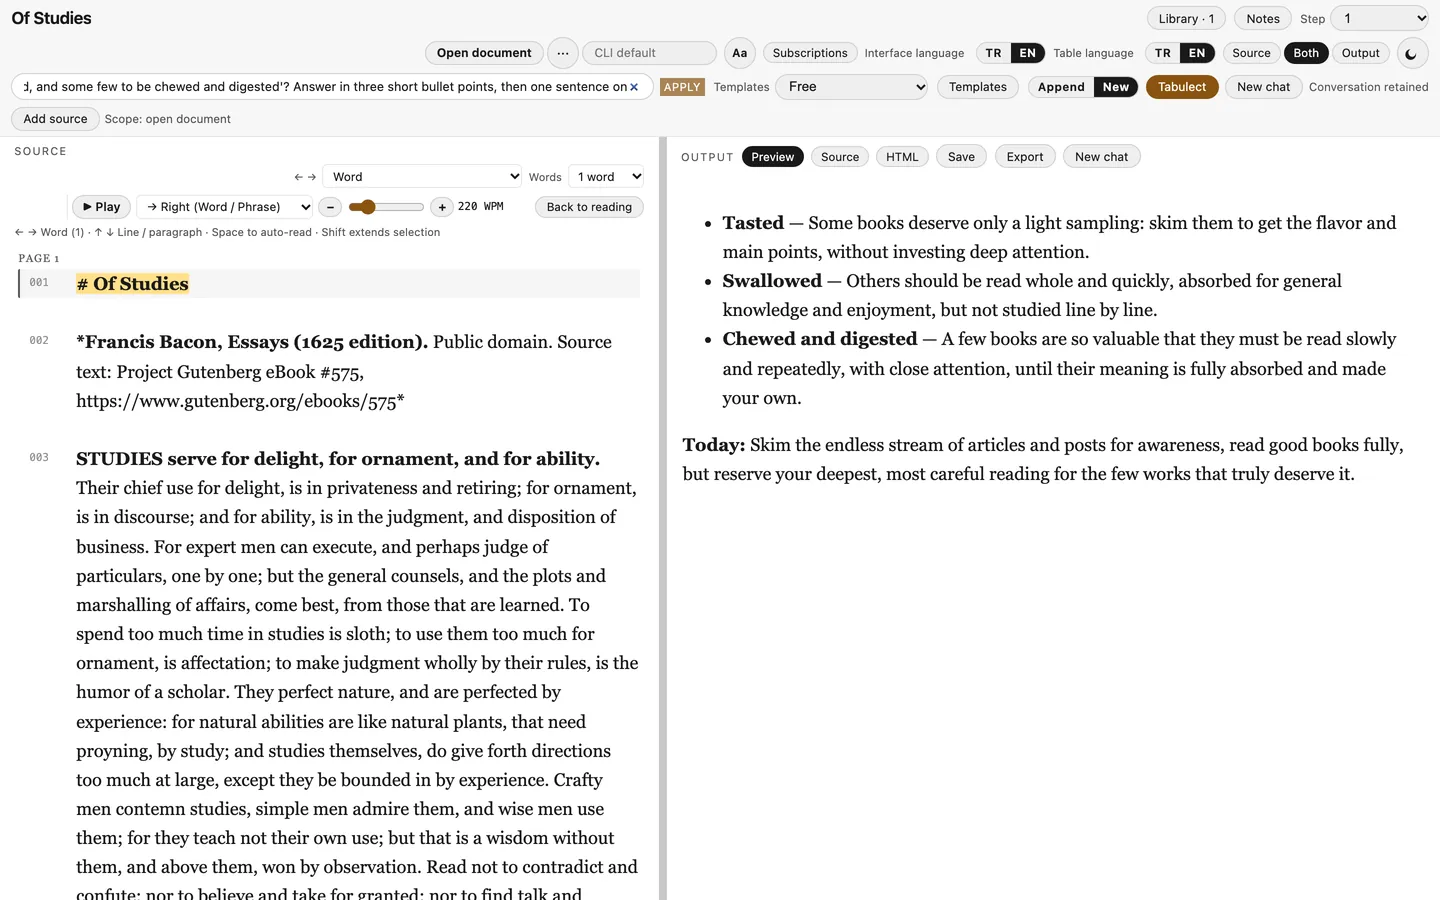This screenshot has width=1440, height=900.
Task: Clear the prompt with the x icon
Action: pos(634,87)
